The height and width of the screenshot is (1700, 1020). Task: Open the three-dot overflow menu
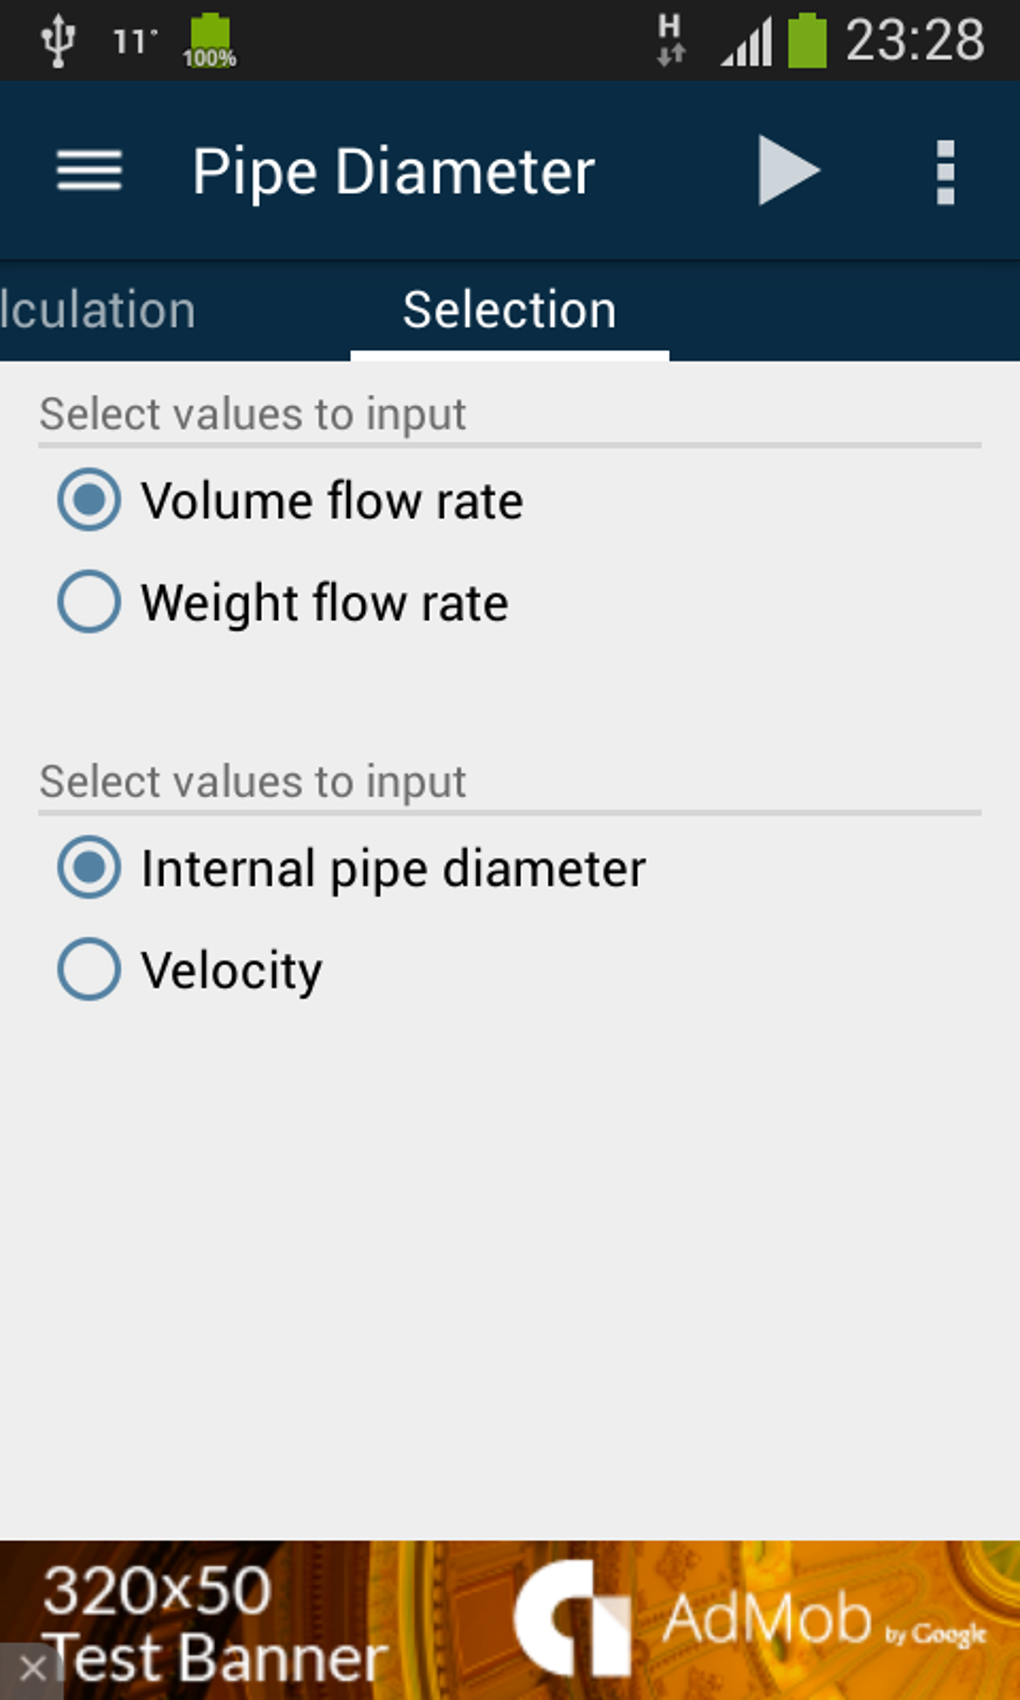click(944, 172)
